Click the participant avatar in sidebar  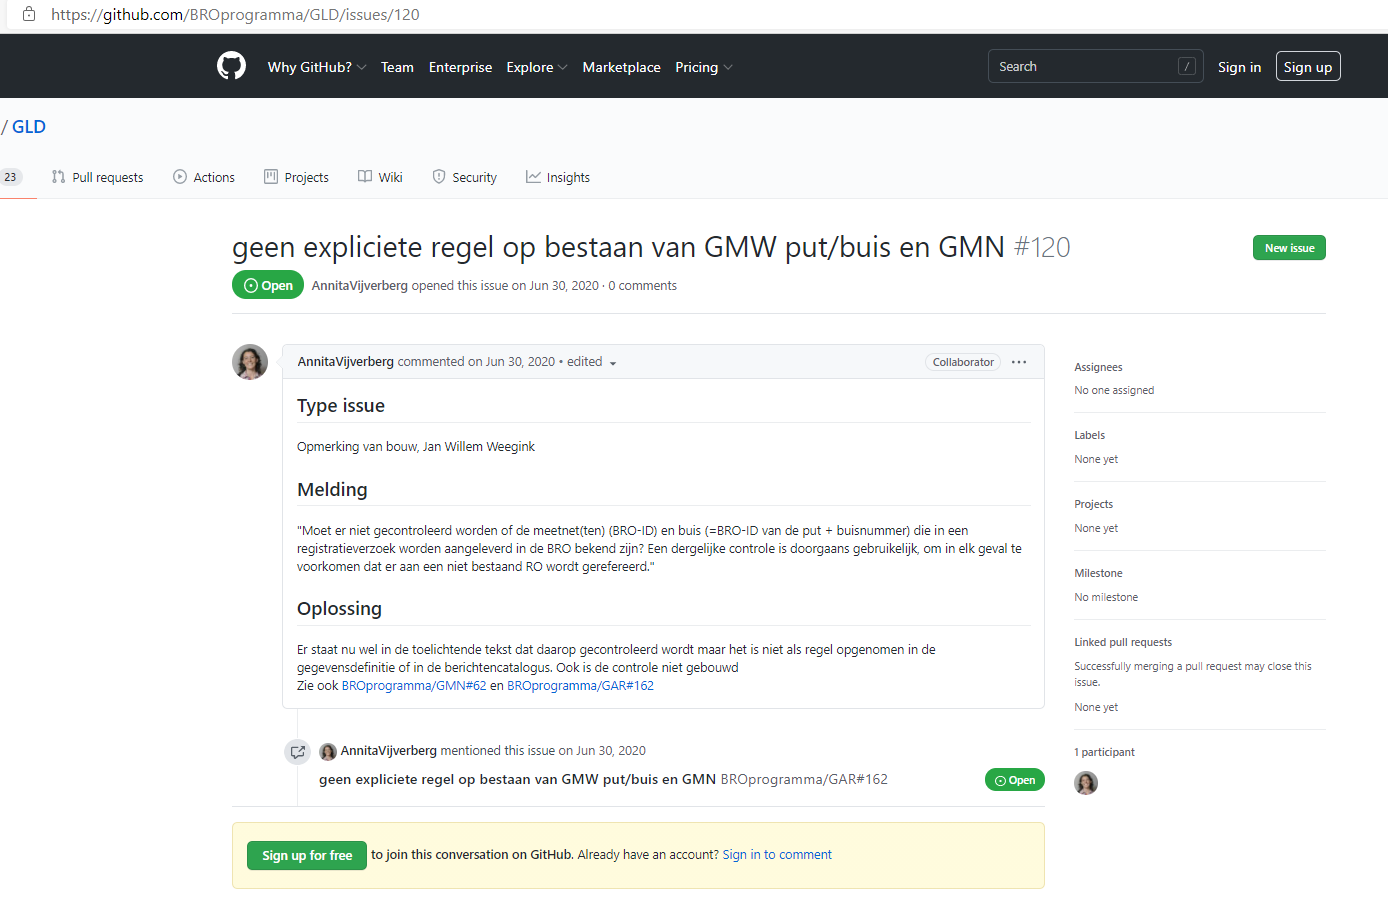click(1086, 783)
